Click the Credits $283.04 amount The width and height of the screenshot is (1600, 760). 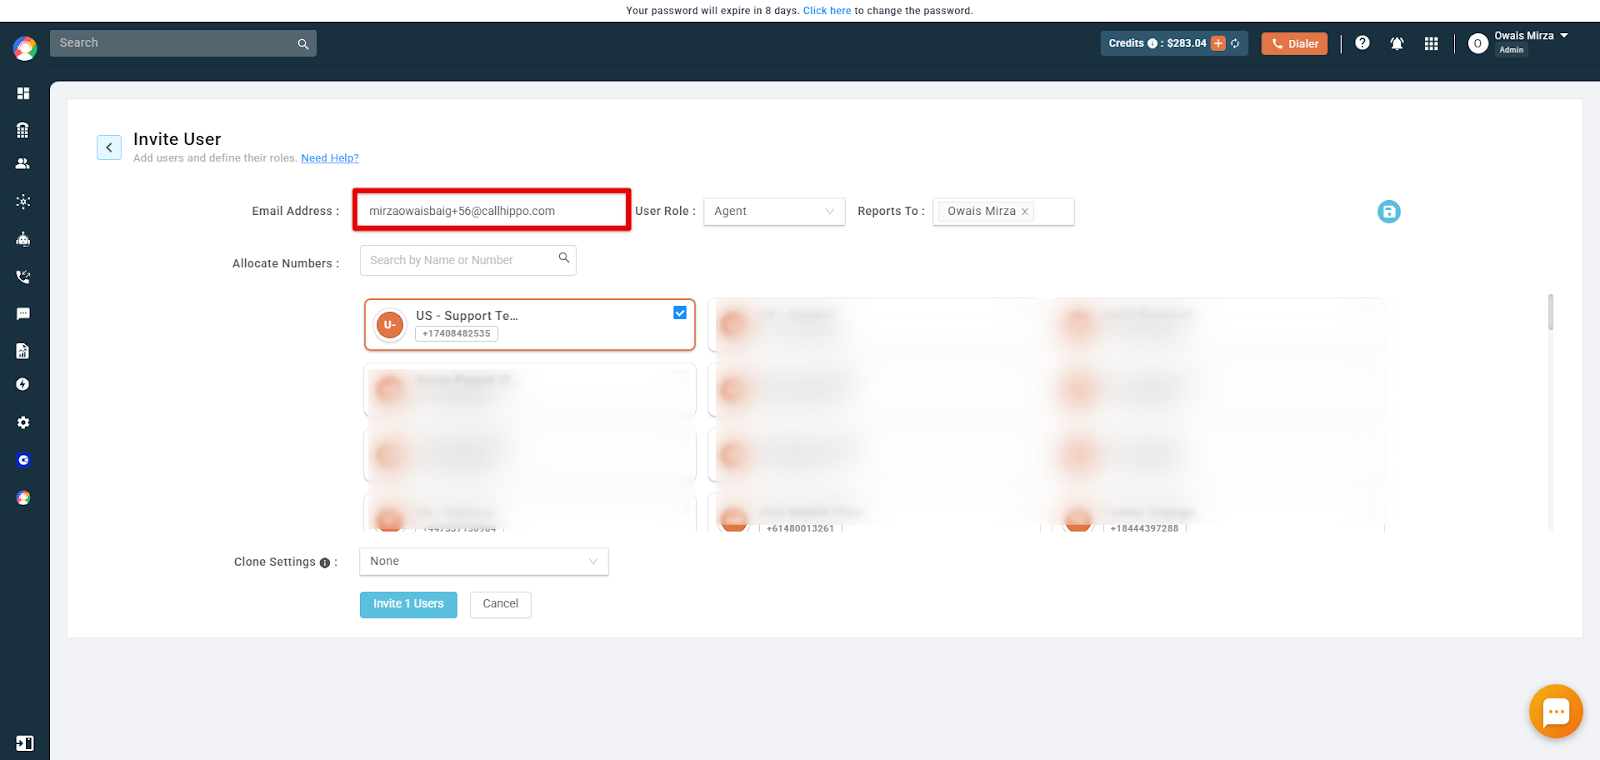point(1187,44)
